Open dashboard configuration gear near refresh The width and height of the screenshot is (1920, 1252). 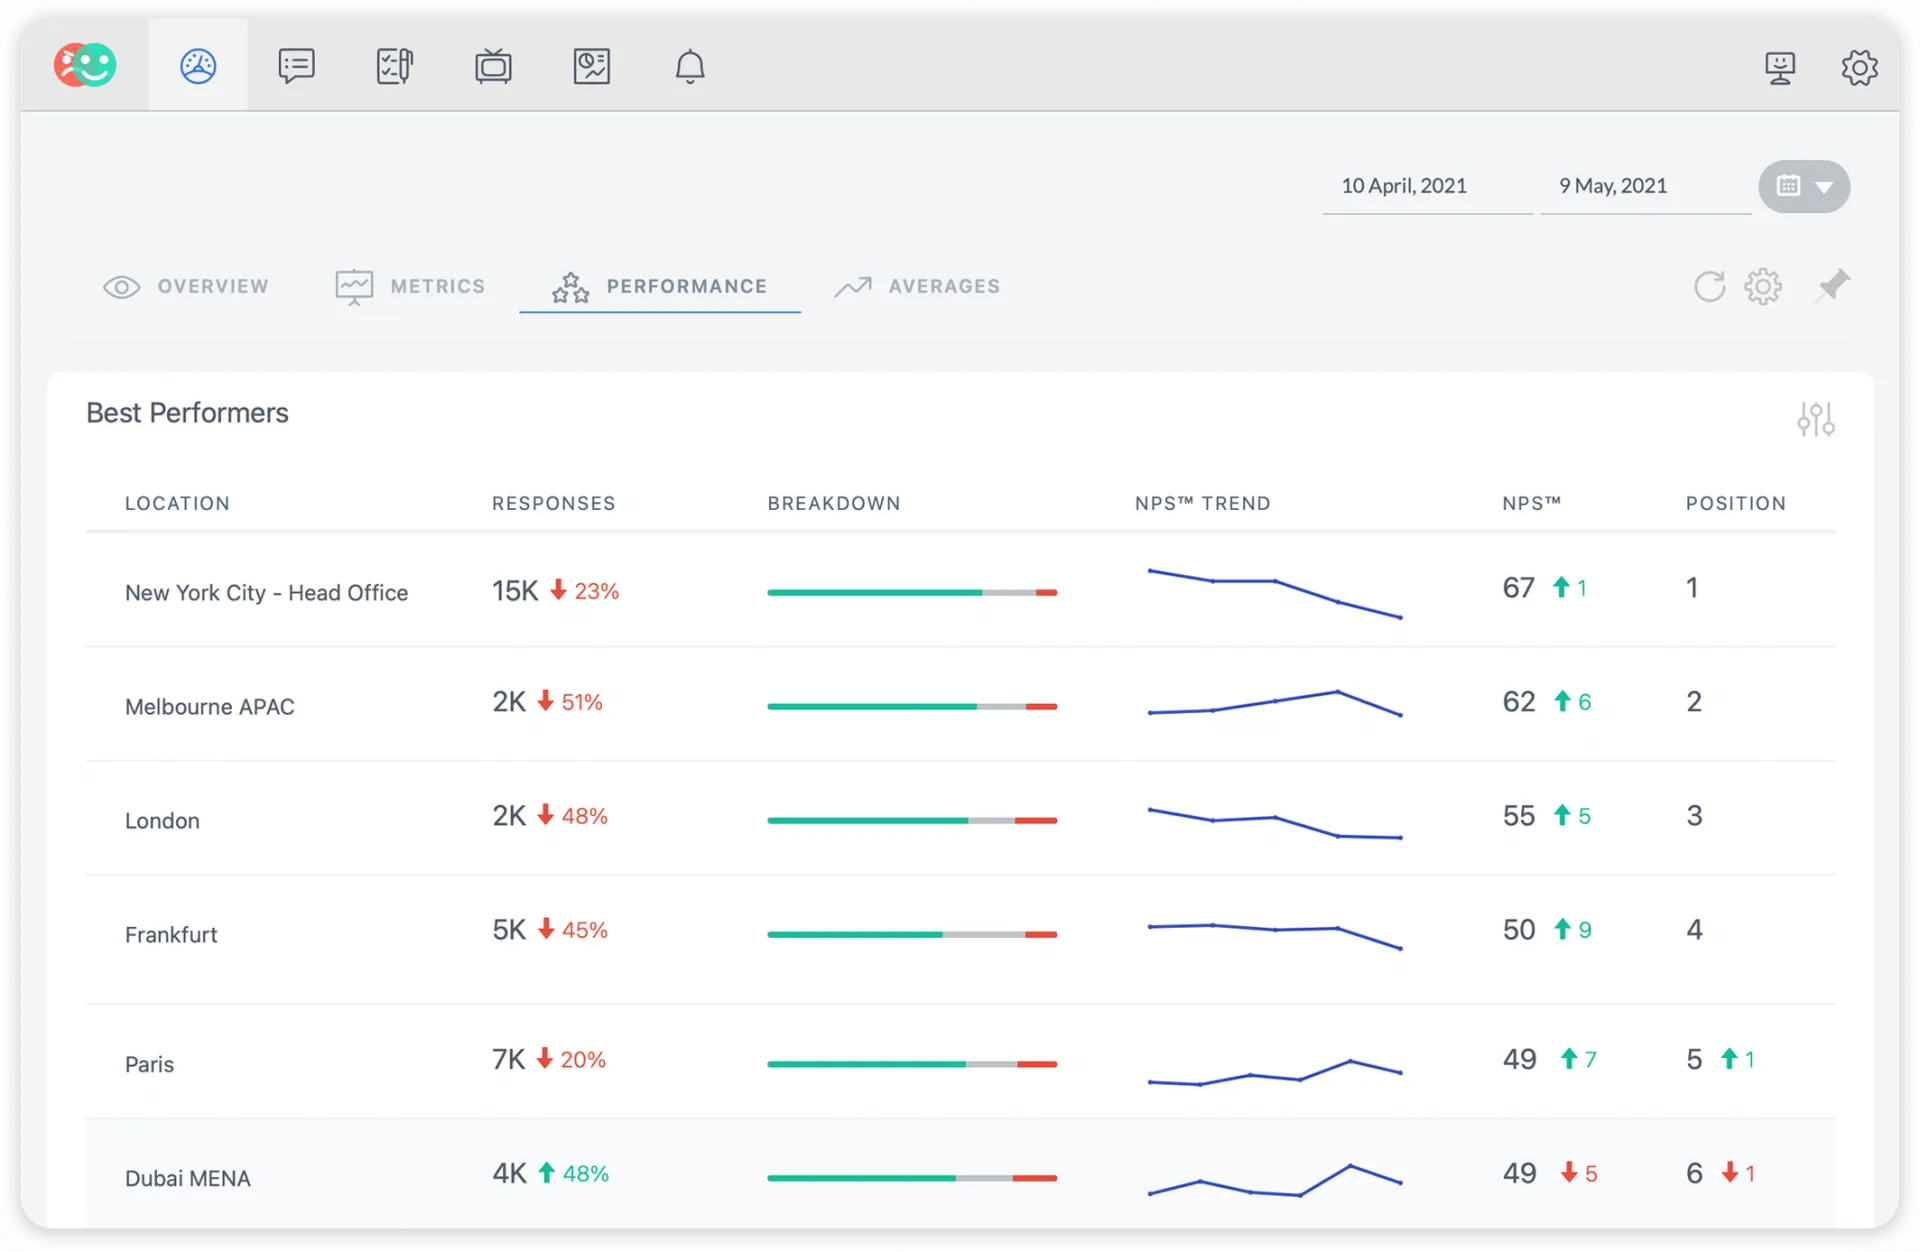[x=1763, y=287]
